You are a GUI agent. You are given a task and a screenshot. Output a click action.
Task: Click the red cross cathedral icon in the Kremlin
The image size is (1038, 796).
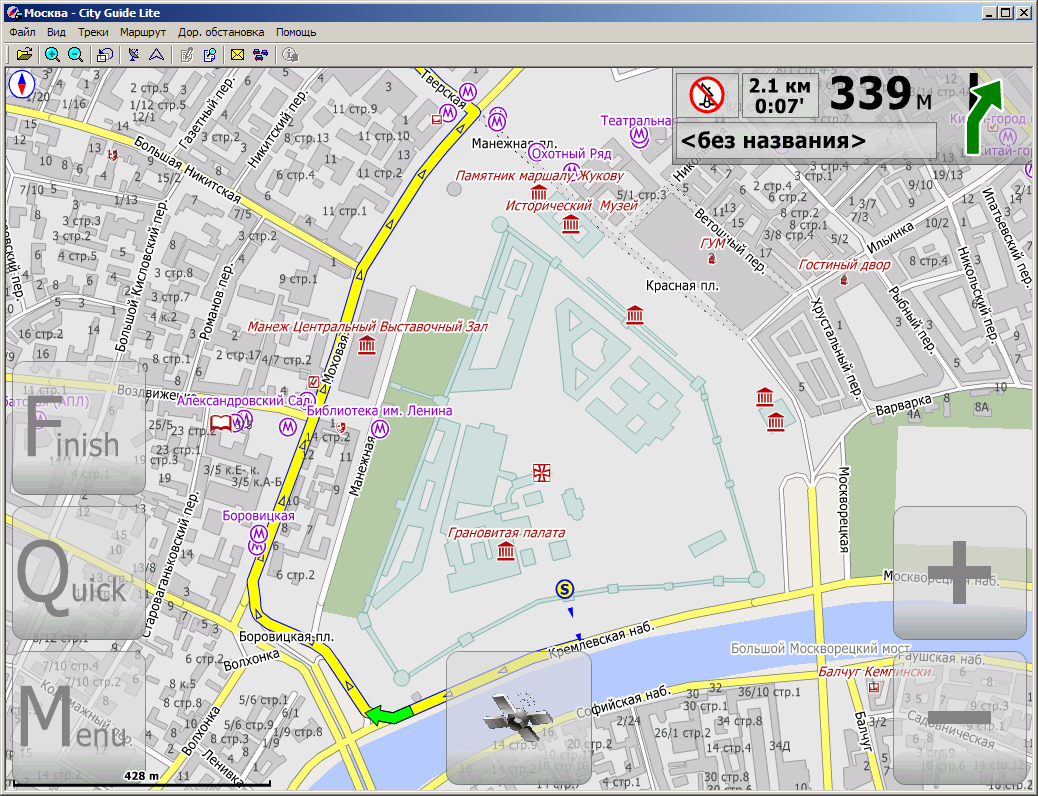tap(542, 473)
